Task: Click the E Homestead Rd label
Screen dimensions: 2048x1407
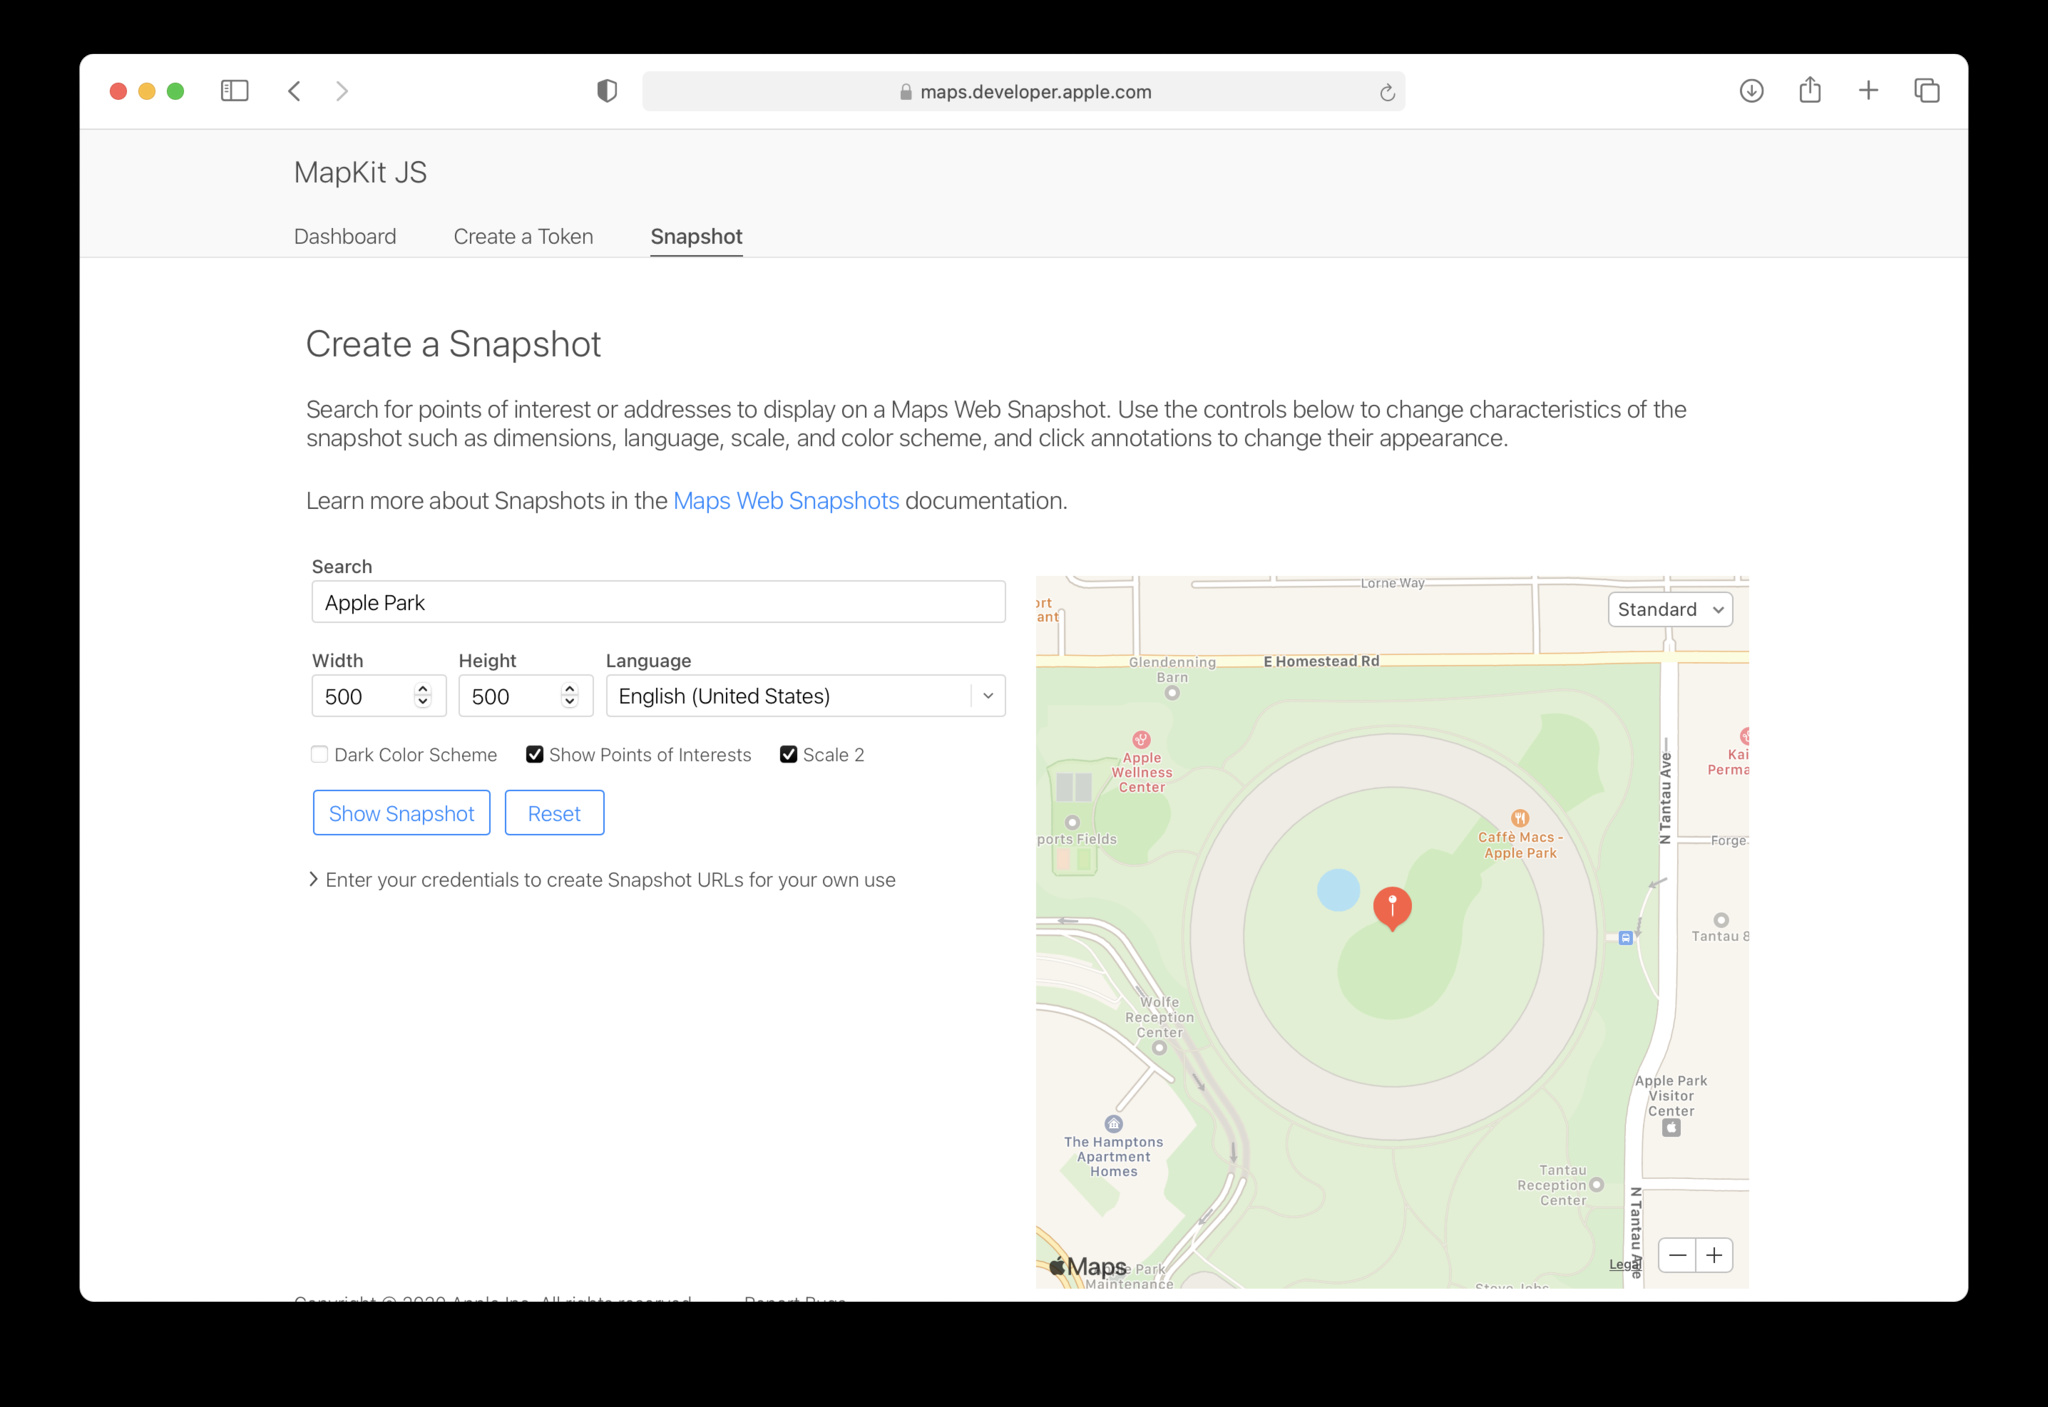Action: point(1321,661)
